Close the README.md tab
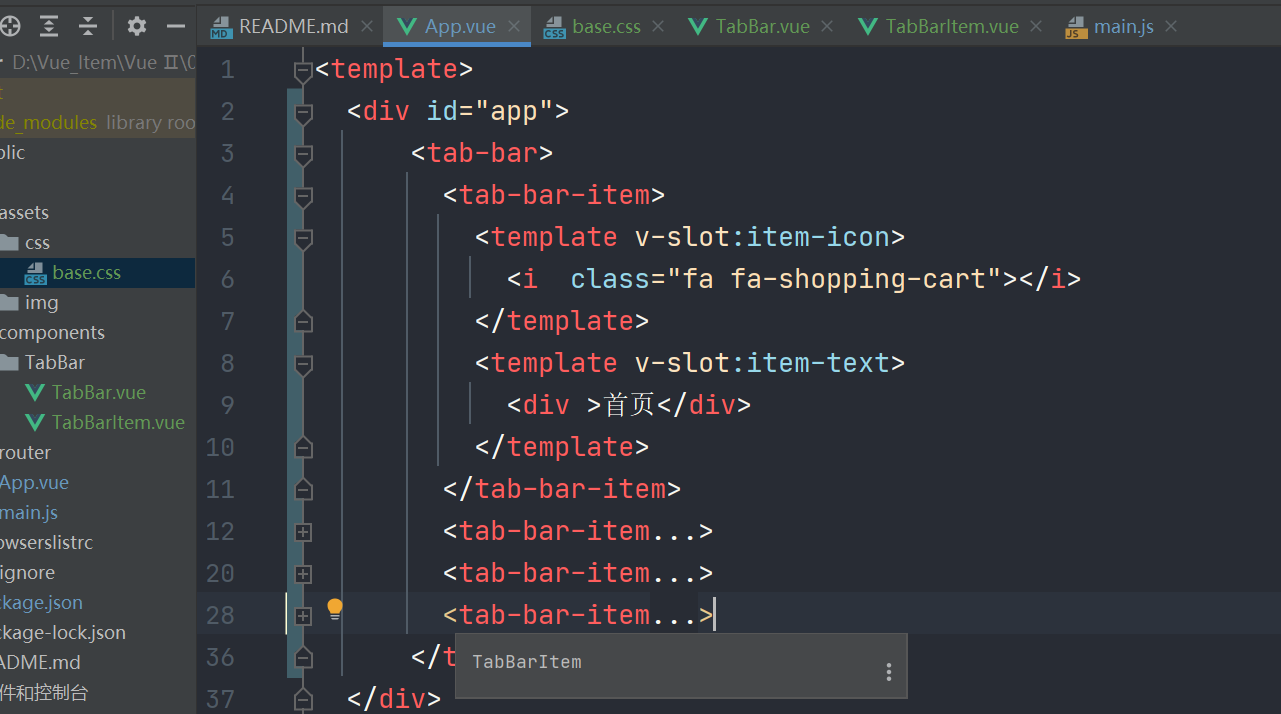 pyautogui.click(x=366, y=27)
